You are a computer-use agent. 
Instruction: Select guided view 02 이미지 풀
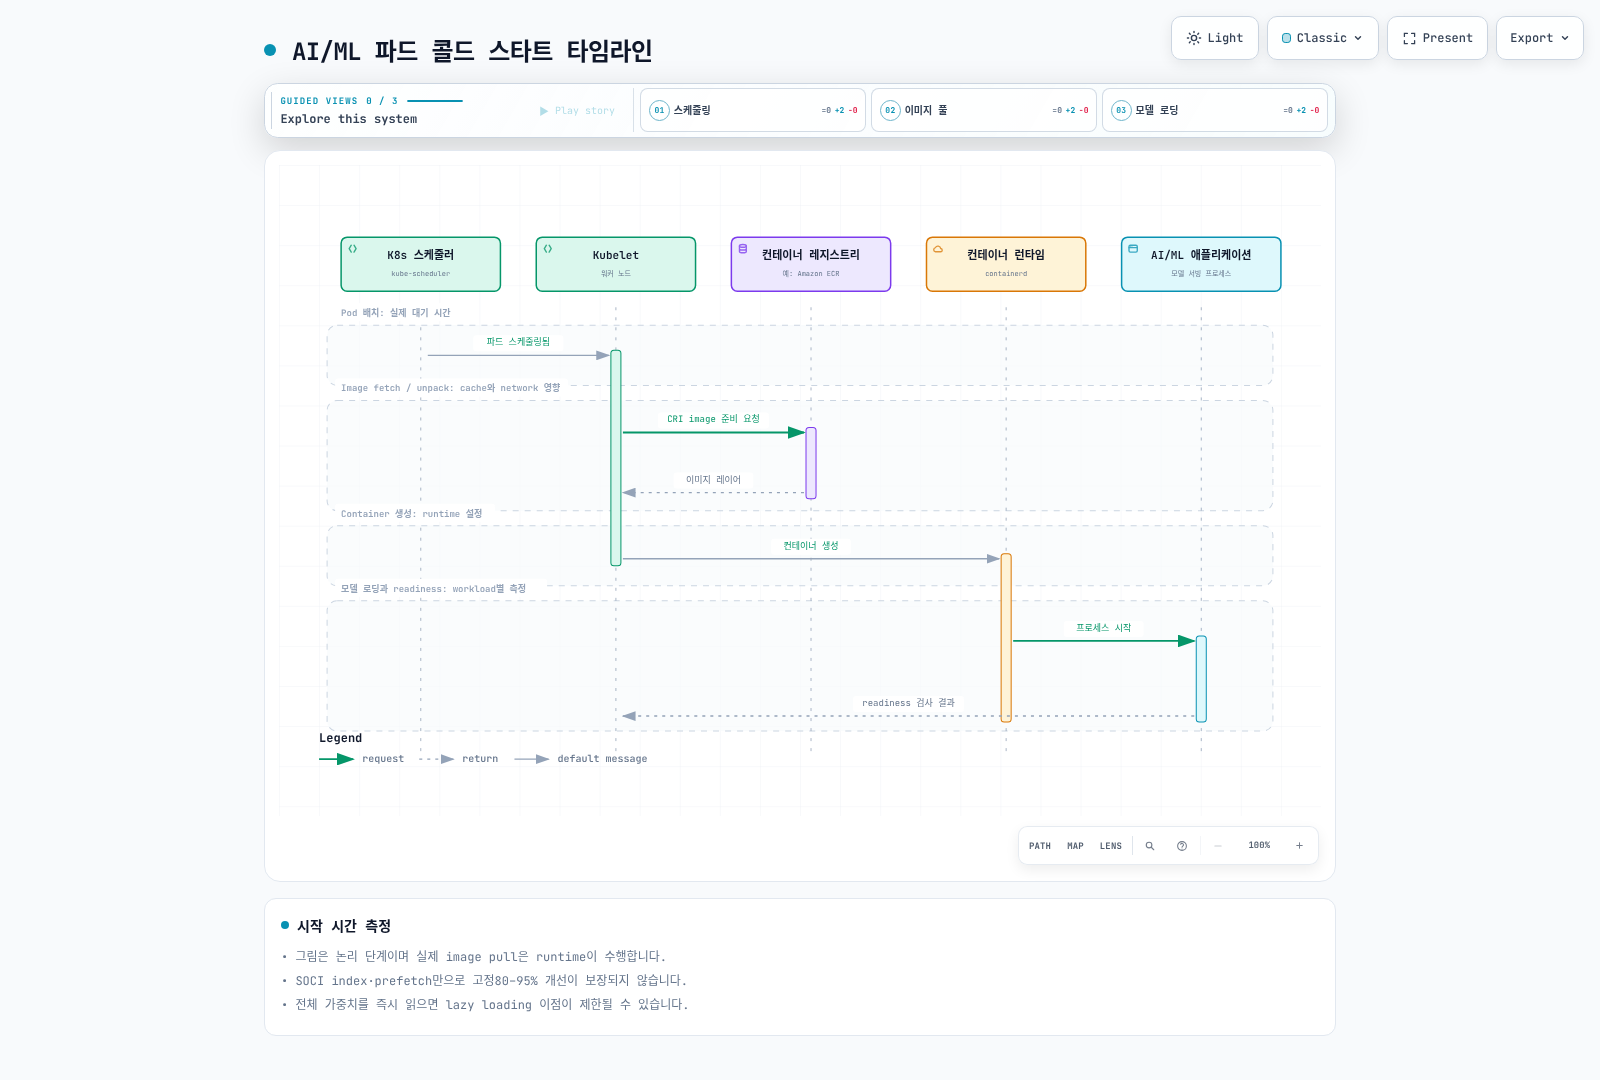[x=984, y=110]
